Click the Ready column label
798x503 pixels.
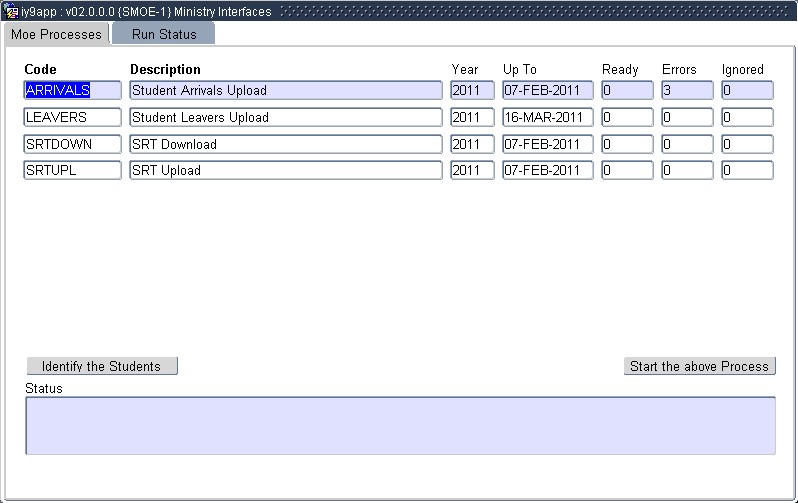point(620,69)
